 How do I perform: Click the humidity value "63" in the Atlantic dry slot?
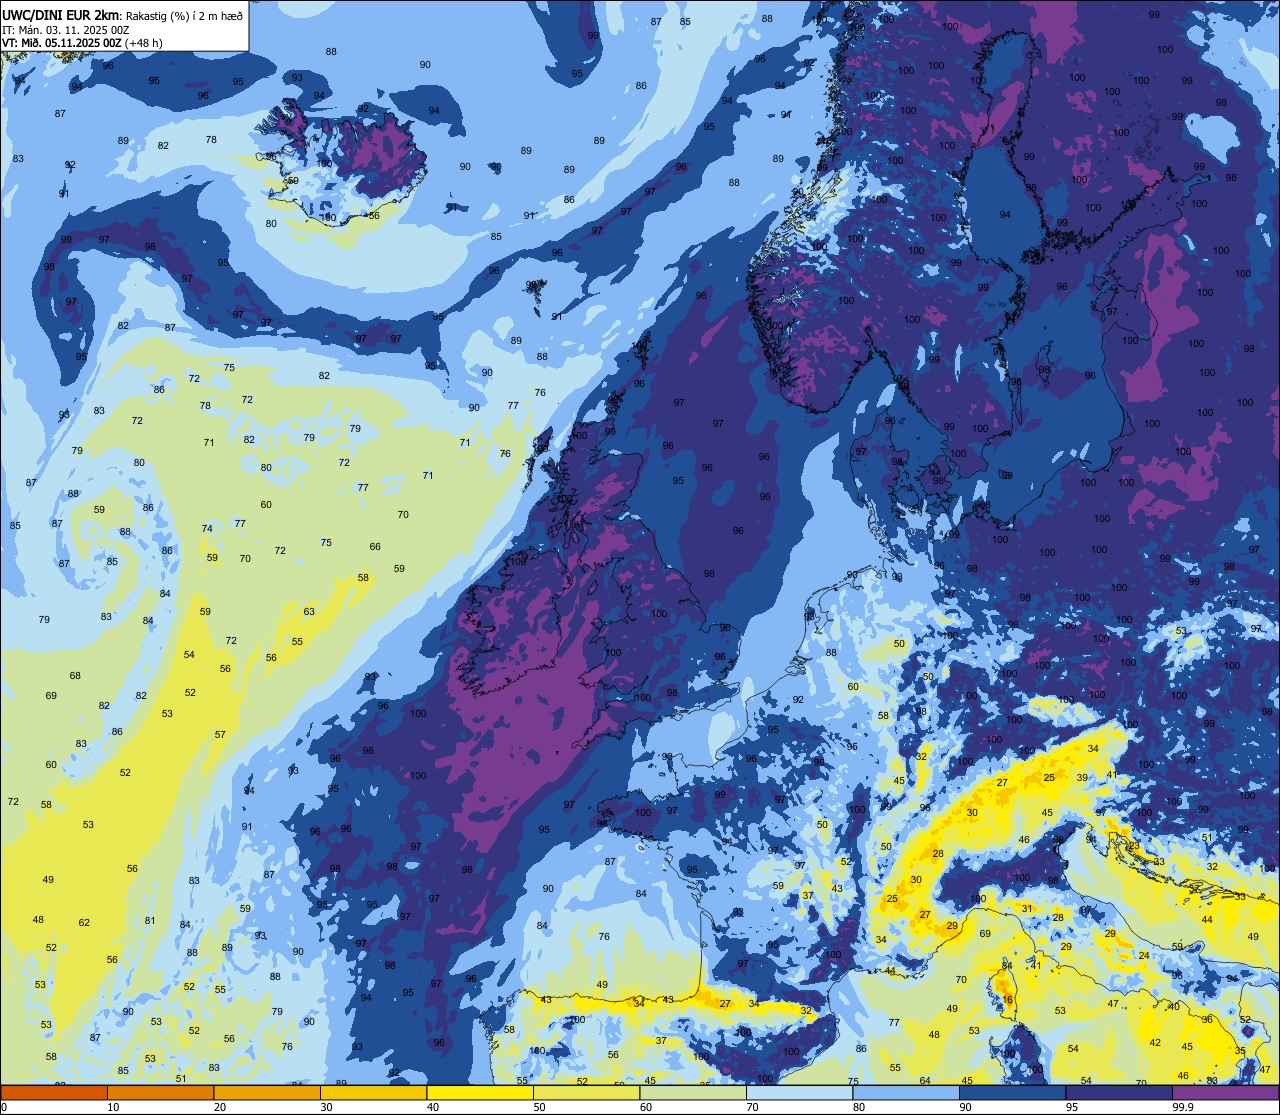pos(309,612)
